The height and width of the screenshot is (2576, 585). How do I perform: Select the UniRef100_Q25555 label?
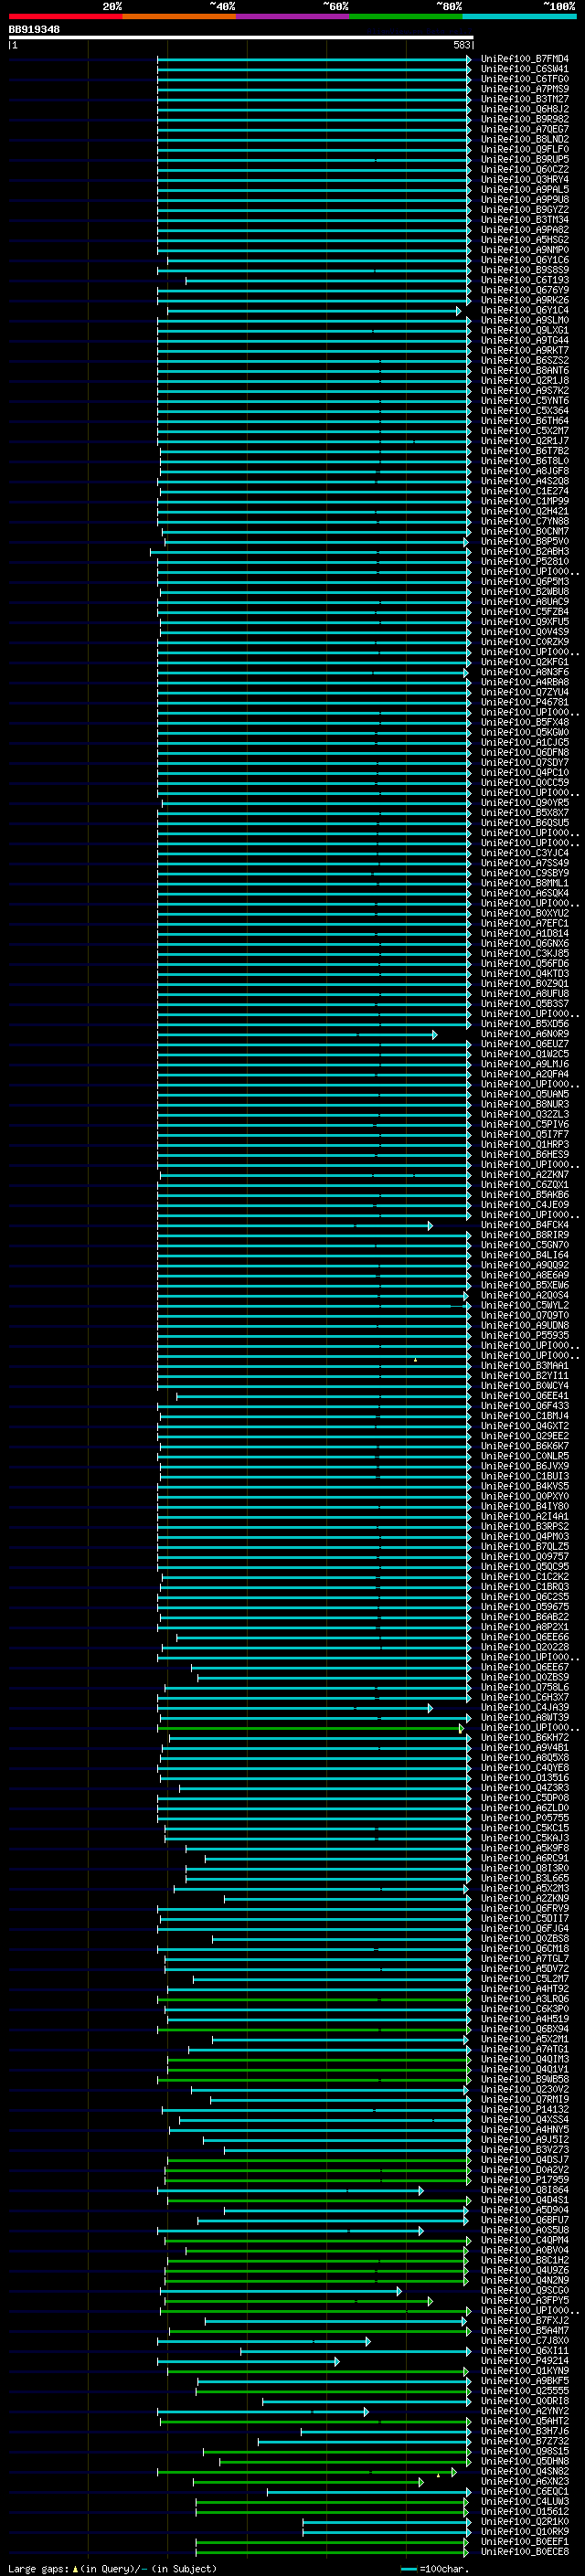(x=525, y=2391)
